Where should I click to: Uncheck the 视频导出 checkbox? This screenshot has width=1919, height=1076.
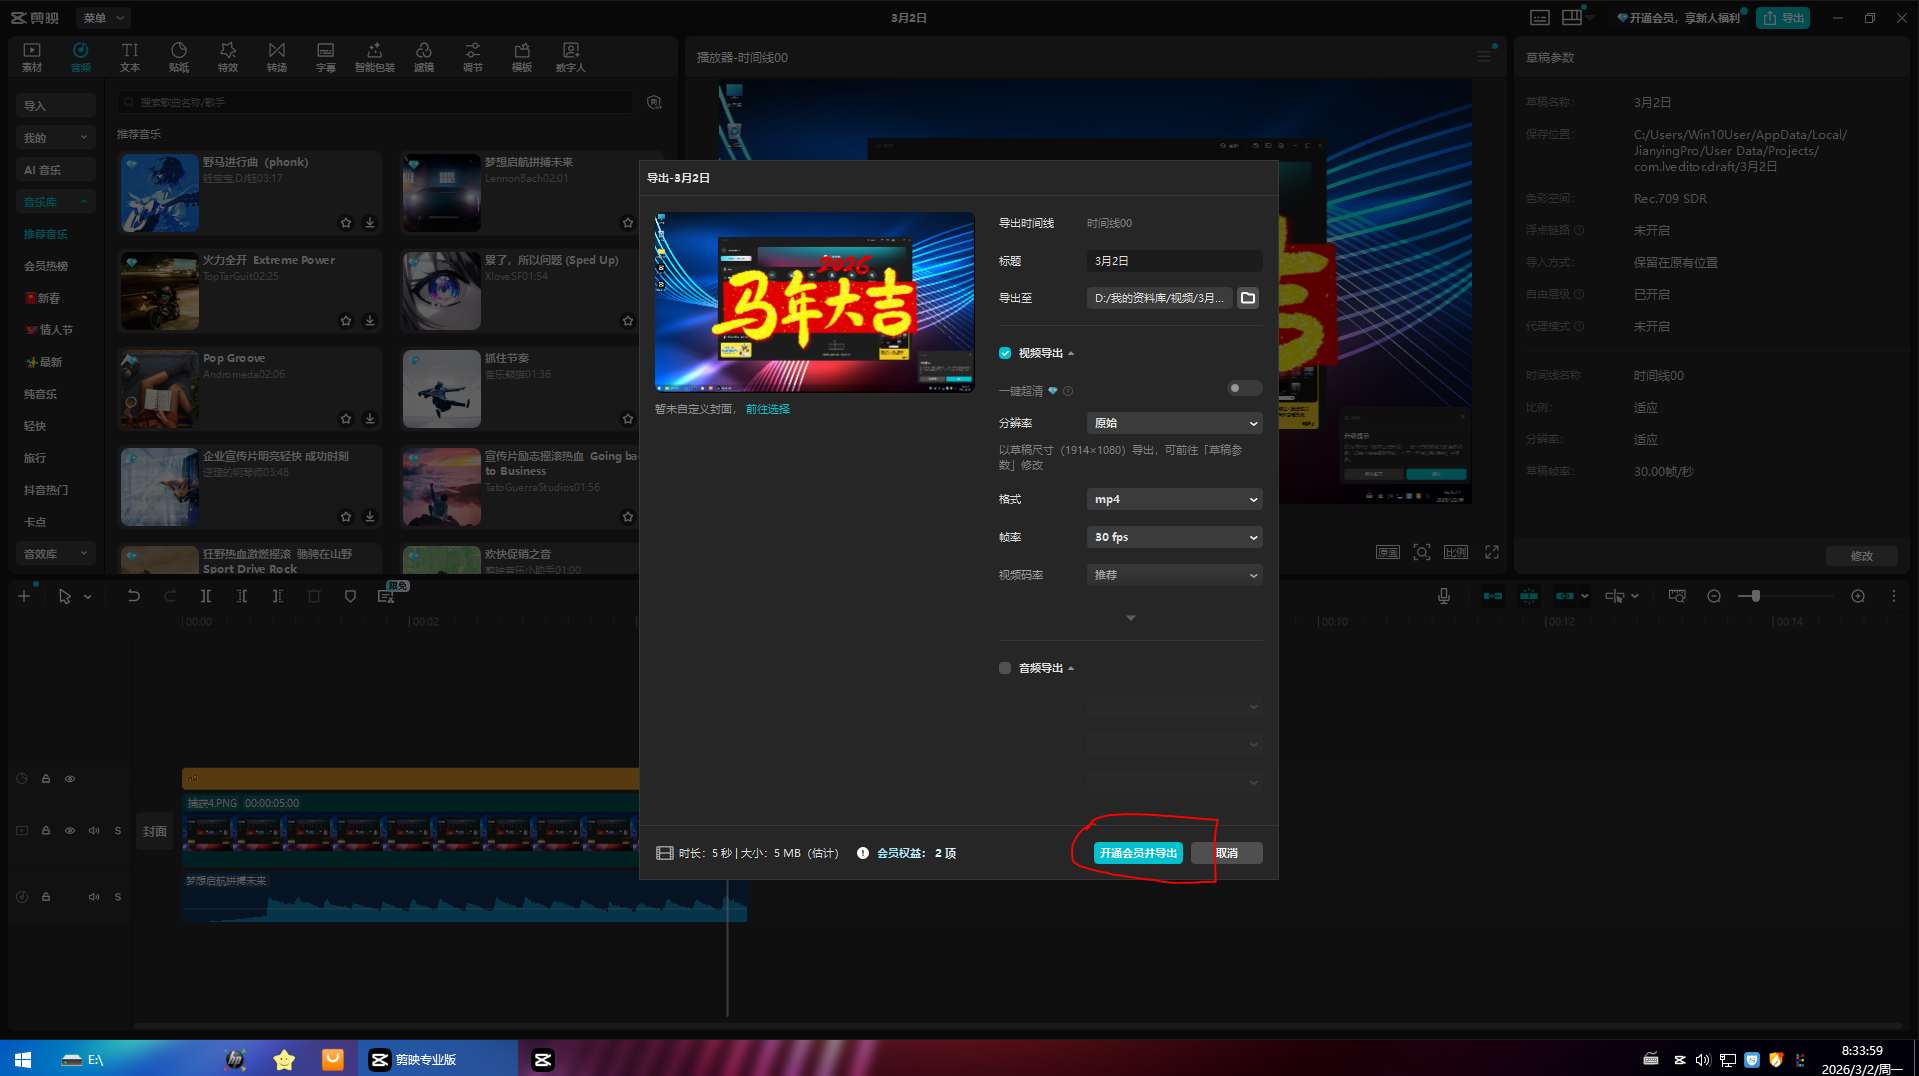pos(1005,353)
